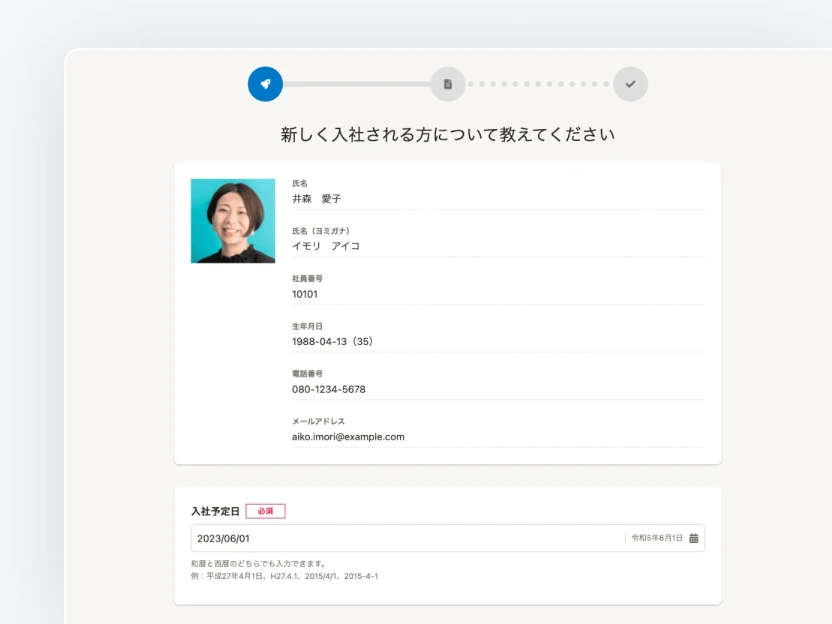
Task: Open the employee profile photo
Action: 232,220
